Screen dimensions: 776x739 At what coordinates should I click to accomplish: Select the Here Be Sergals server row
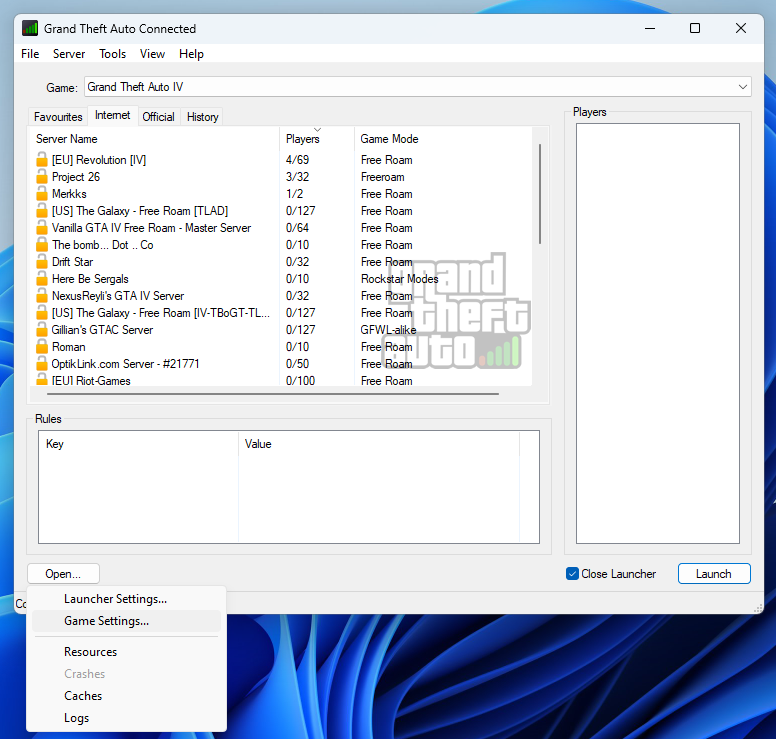[281, 279]
